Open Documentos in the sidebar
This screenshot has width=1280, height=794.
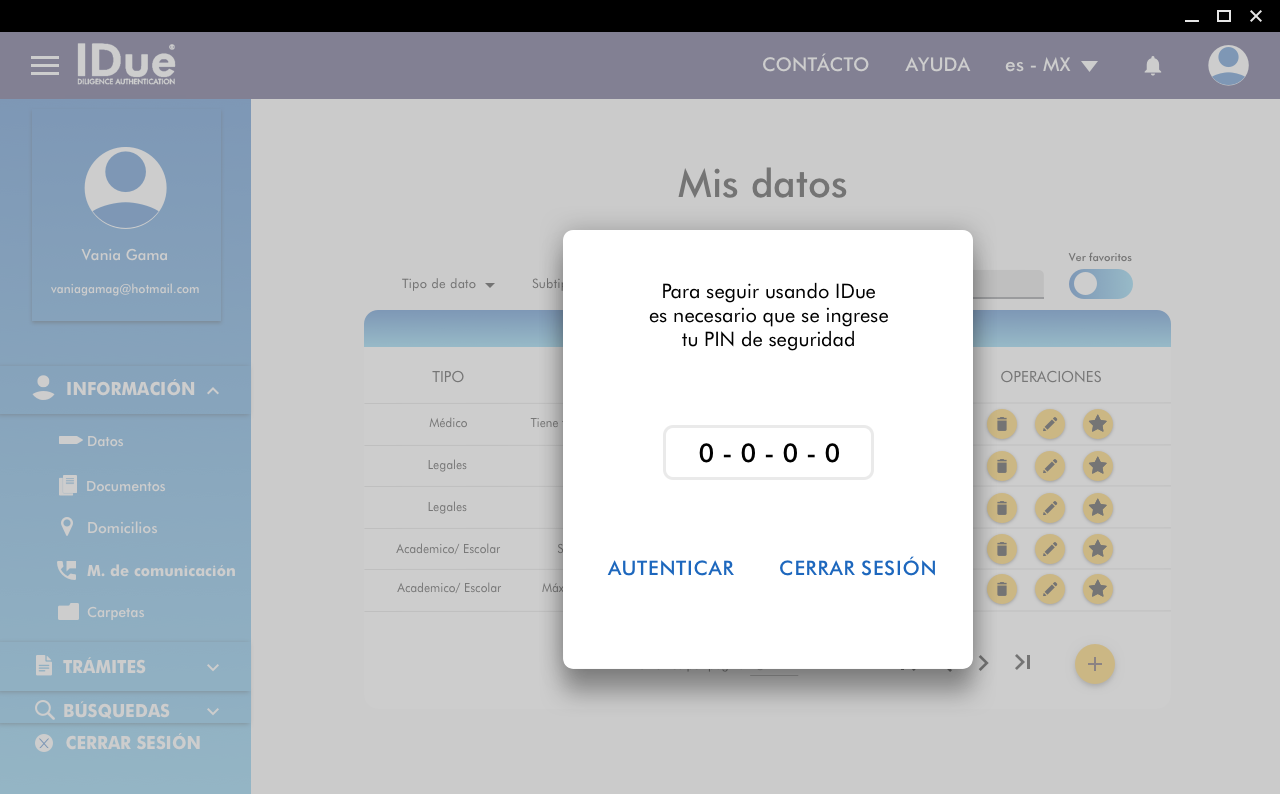(125, 486)
